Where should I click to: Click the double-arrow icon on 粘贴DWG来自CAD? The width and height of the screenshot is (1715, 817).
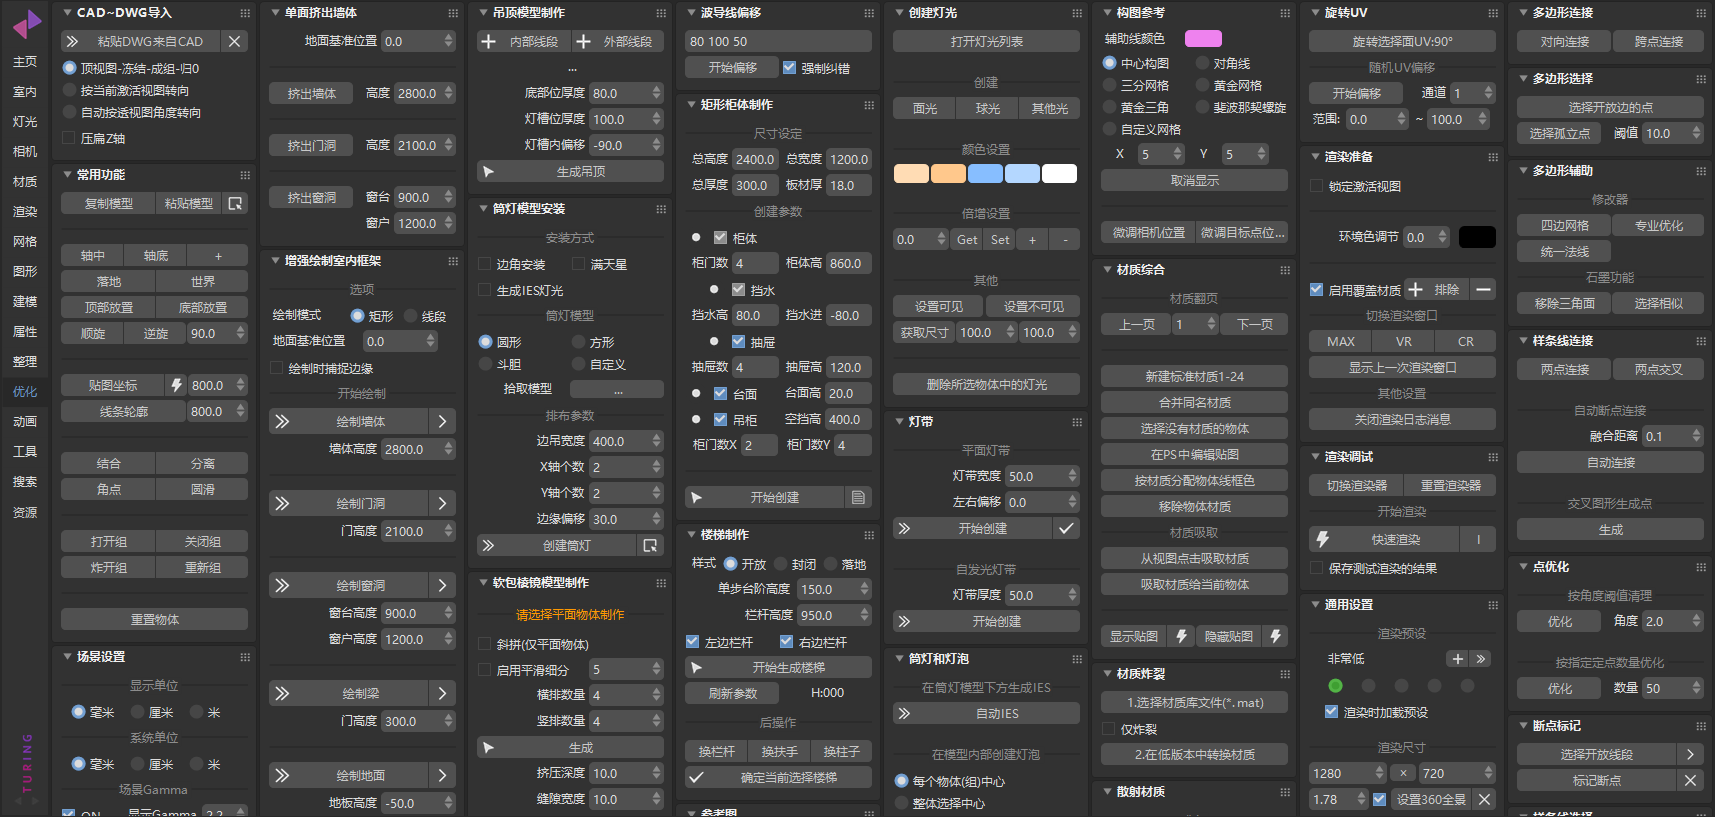pos(72,41)
